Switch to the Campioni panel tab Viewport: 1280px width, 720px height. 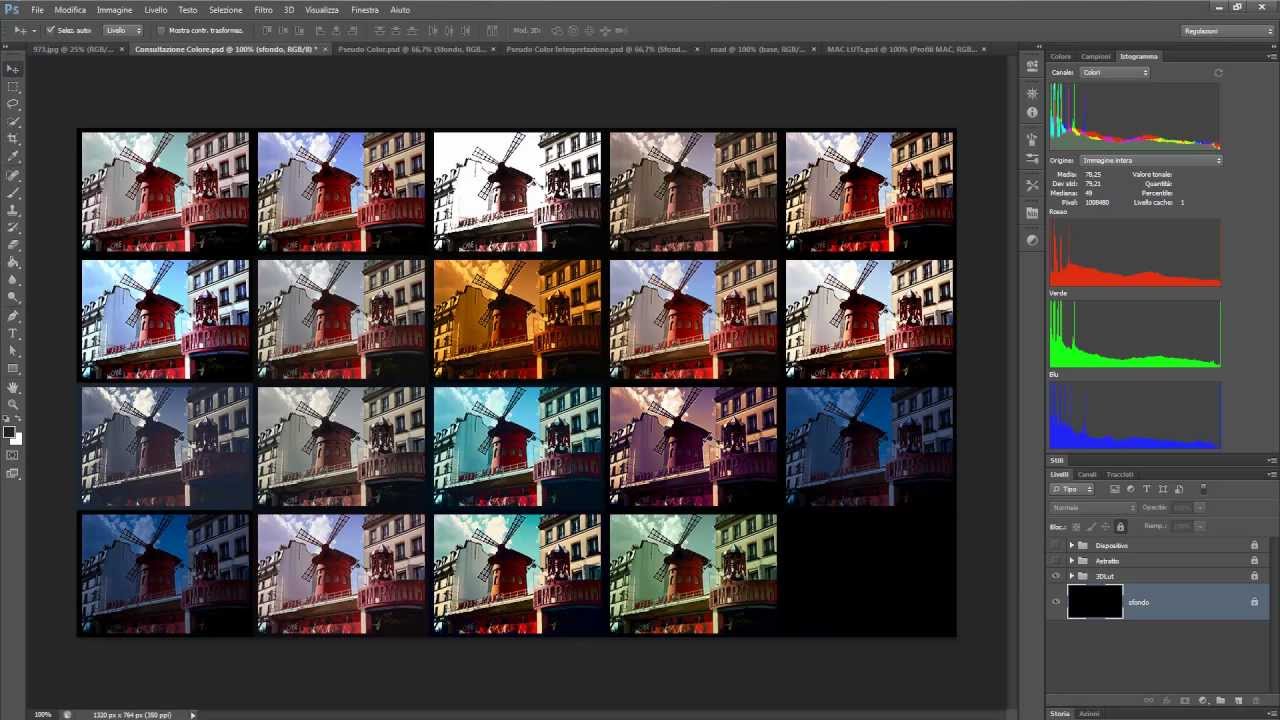pos(1096,57)
